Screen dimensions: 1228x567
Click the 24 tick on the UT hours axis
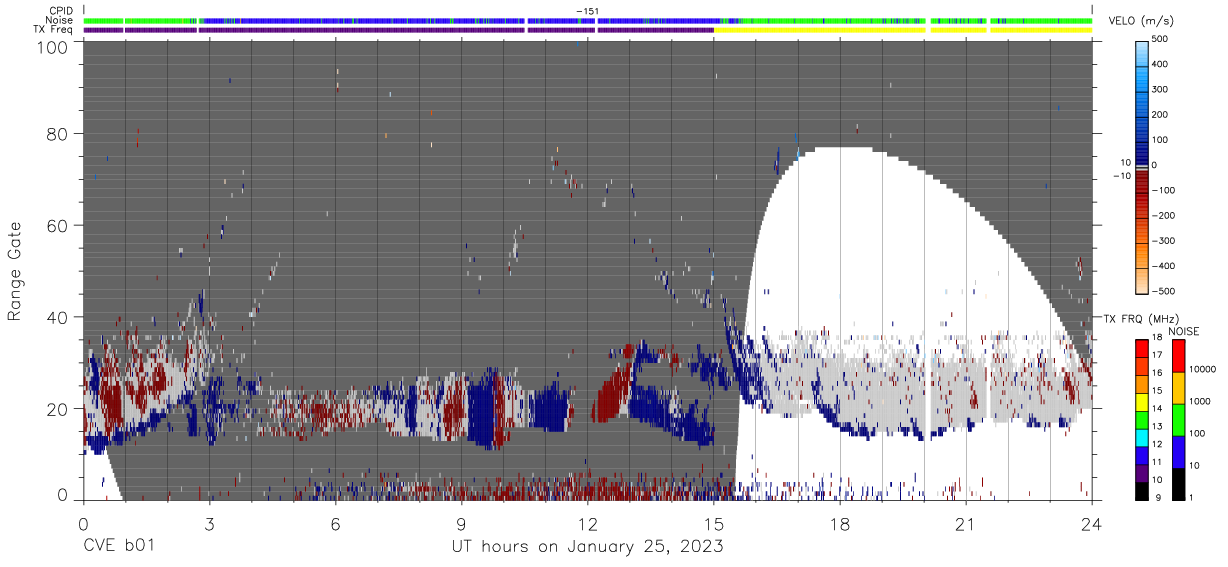click(1092, 524)
